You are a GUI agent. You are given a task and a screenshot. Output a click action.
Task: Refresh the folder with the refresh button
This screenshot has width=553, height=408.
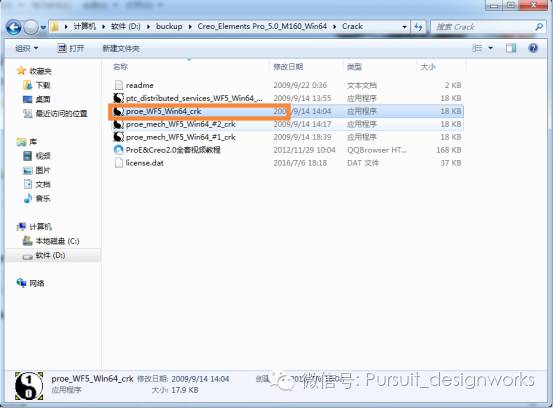coord(418,27)
